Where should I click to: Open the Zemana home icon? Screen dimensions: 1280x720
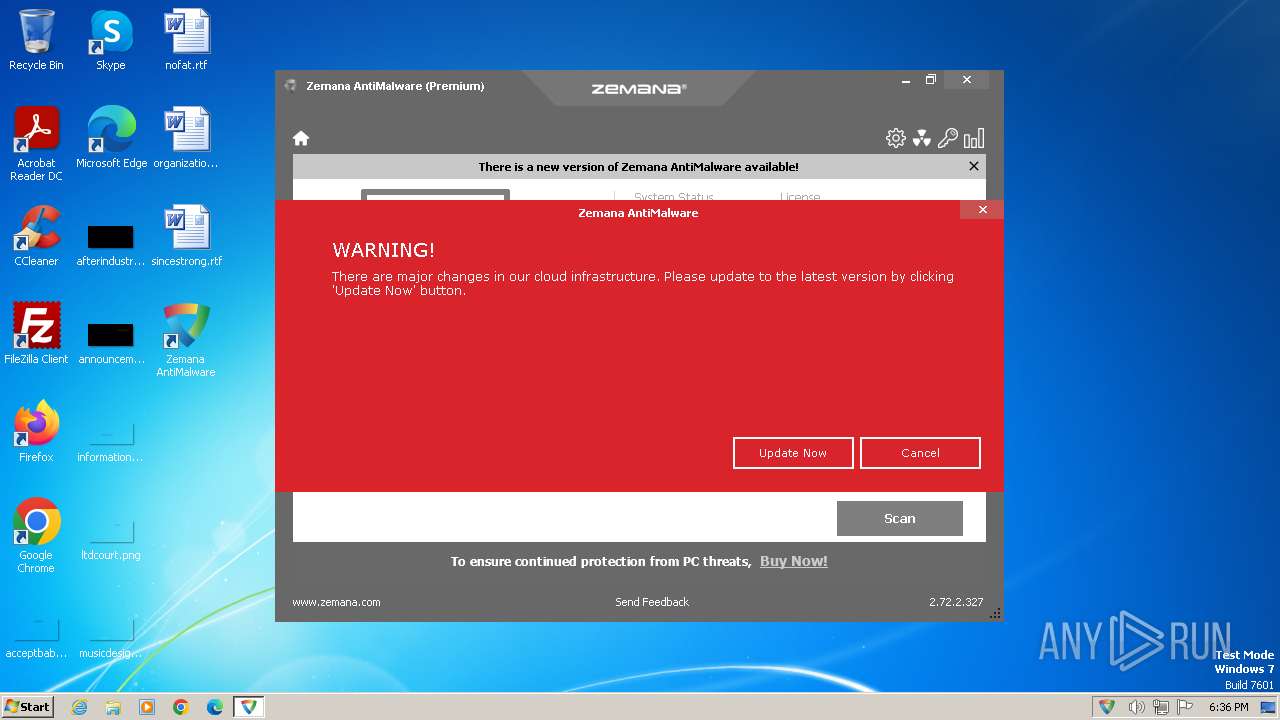click(301, 138)
